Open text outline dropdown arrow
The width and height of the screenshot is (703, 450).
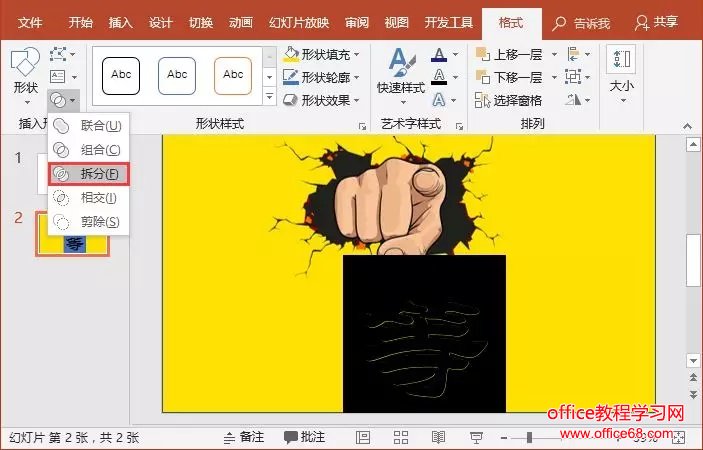click(x=456, y=77)
